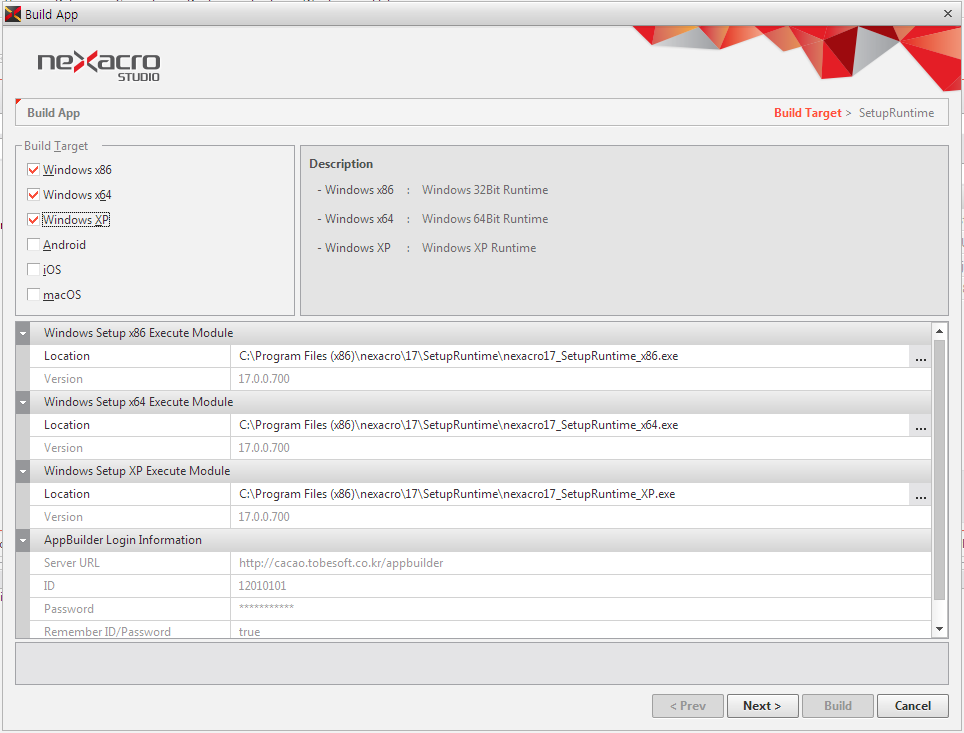The height and width of the screenshot is (733, 964).
Task: Collapse Windows Setup x86 Execute Module section
Action: pos(23,334)
